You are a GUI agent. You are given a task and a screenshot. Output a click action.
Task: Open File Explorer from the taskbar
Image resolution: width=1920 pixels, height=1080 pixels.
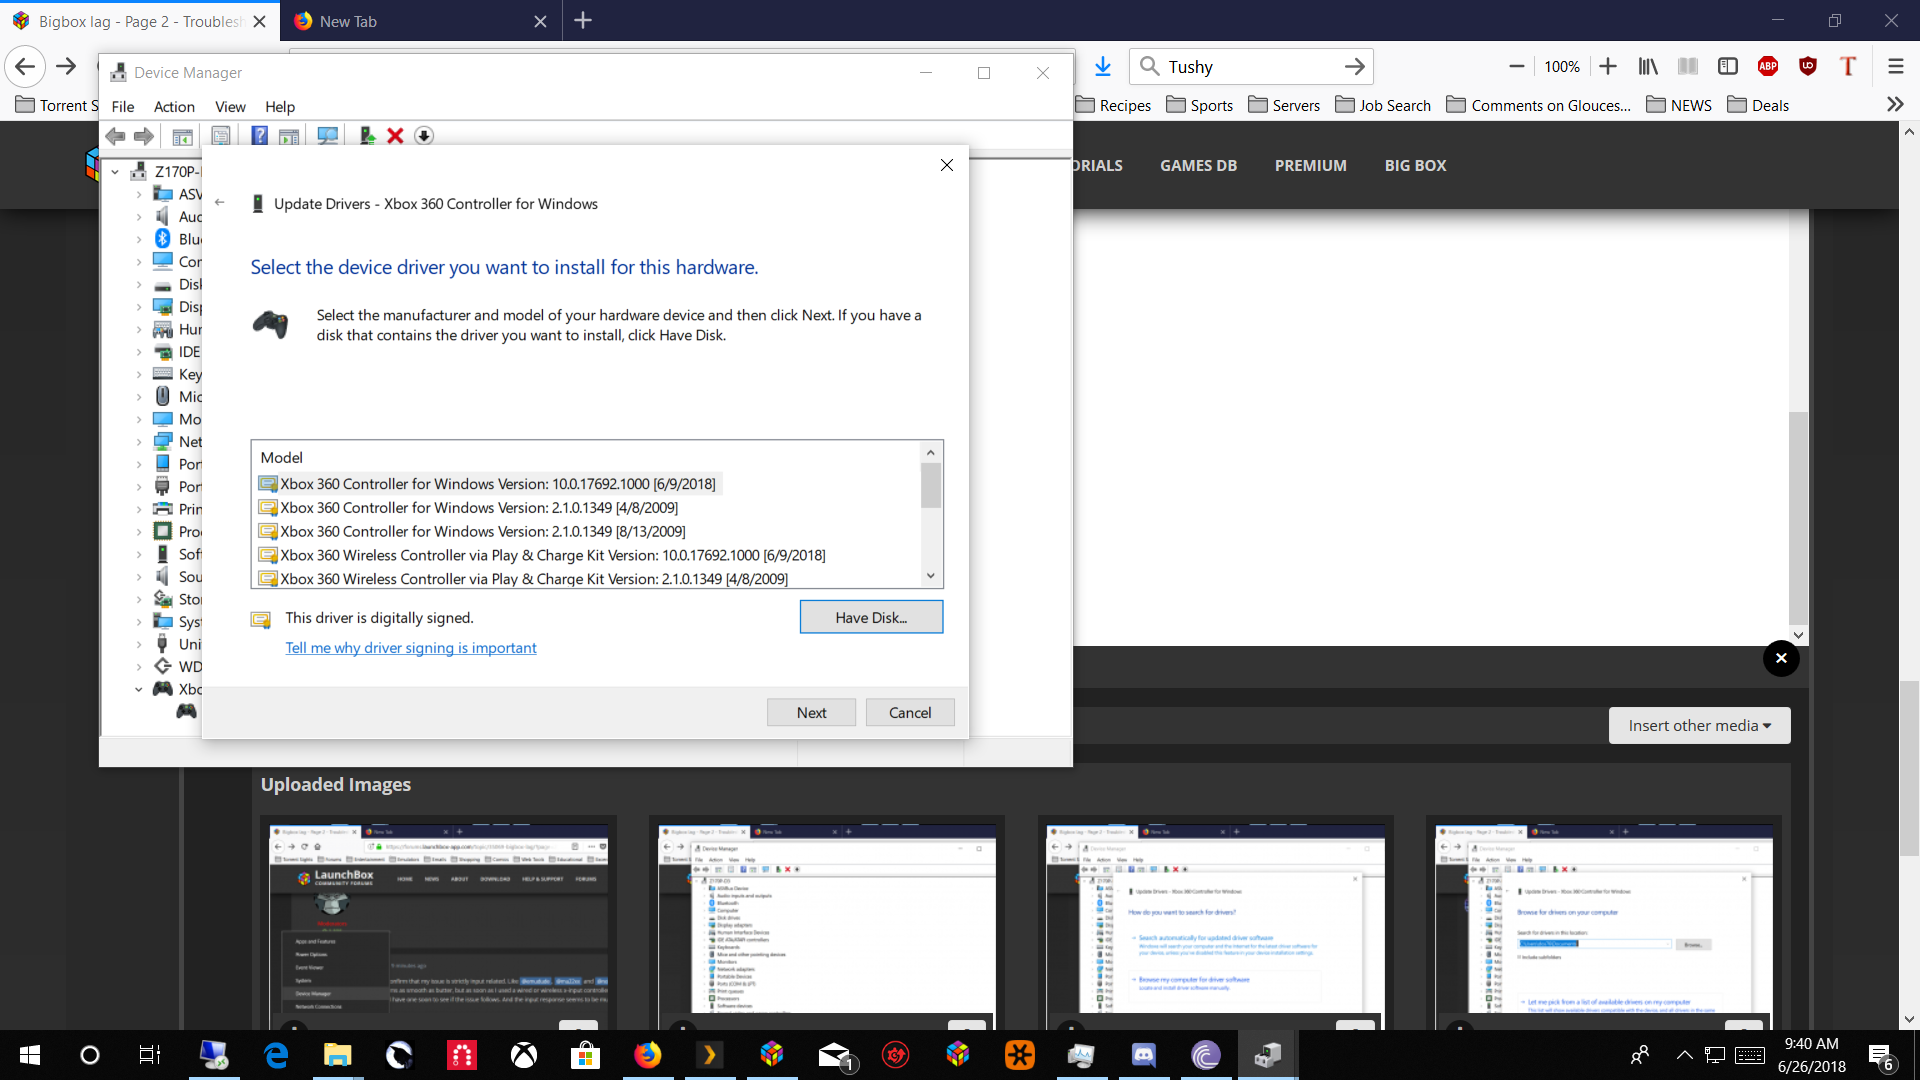point(338,1055)
